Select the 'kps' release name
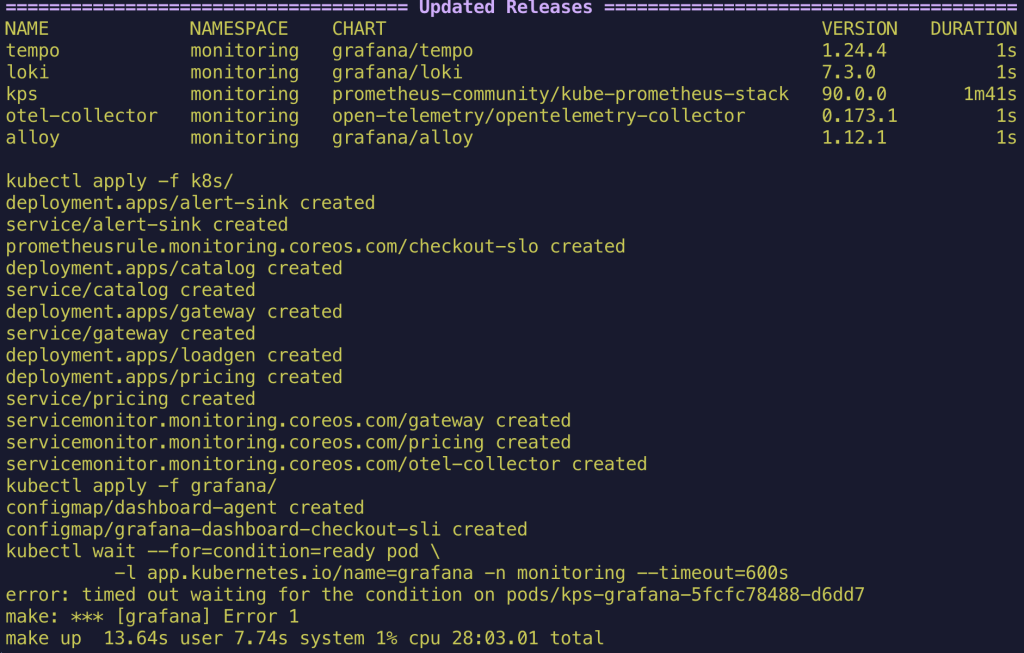 pos(22,95)
